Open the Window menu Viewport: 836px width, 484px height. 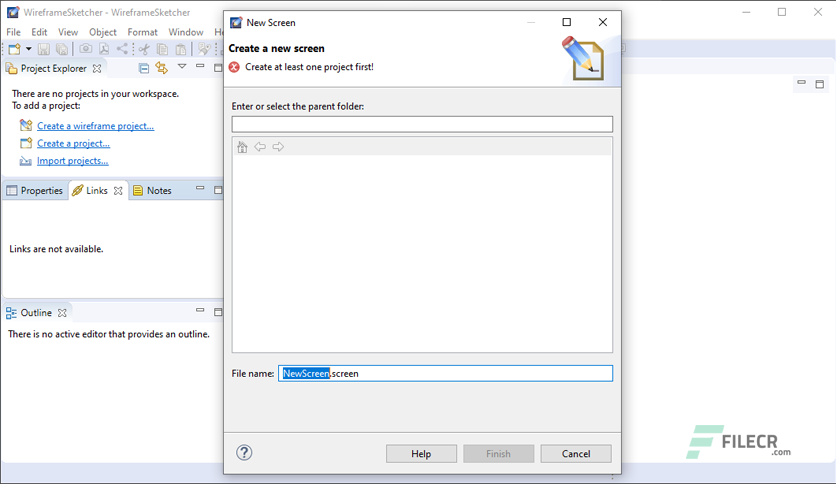coord(186,32)
